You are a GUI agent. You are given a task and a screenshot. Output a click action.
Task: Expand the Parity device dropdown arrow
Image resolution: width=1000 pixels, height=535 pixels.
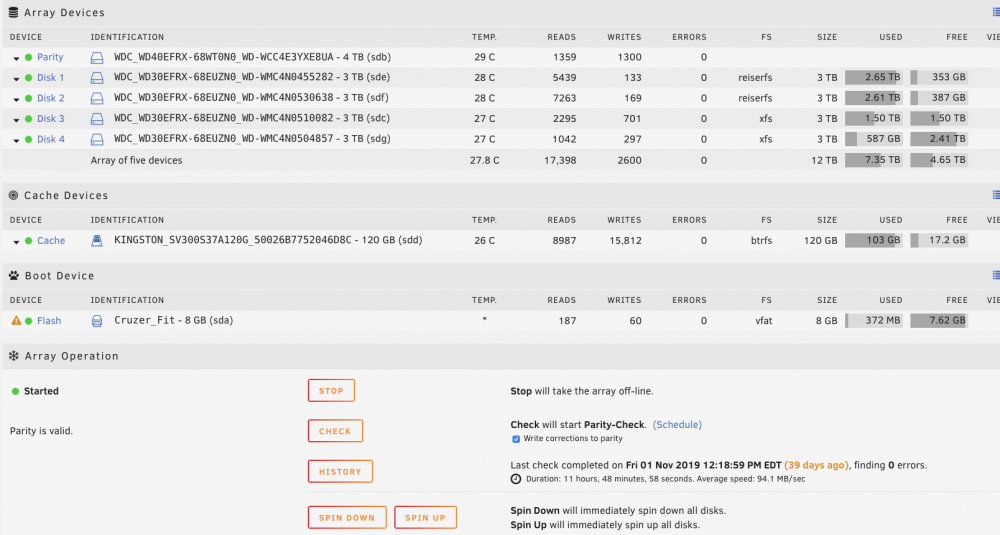16,58
